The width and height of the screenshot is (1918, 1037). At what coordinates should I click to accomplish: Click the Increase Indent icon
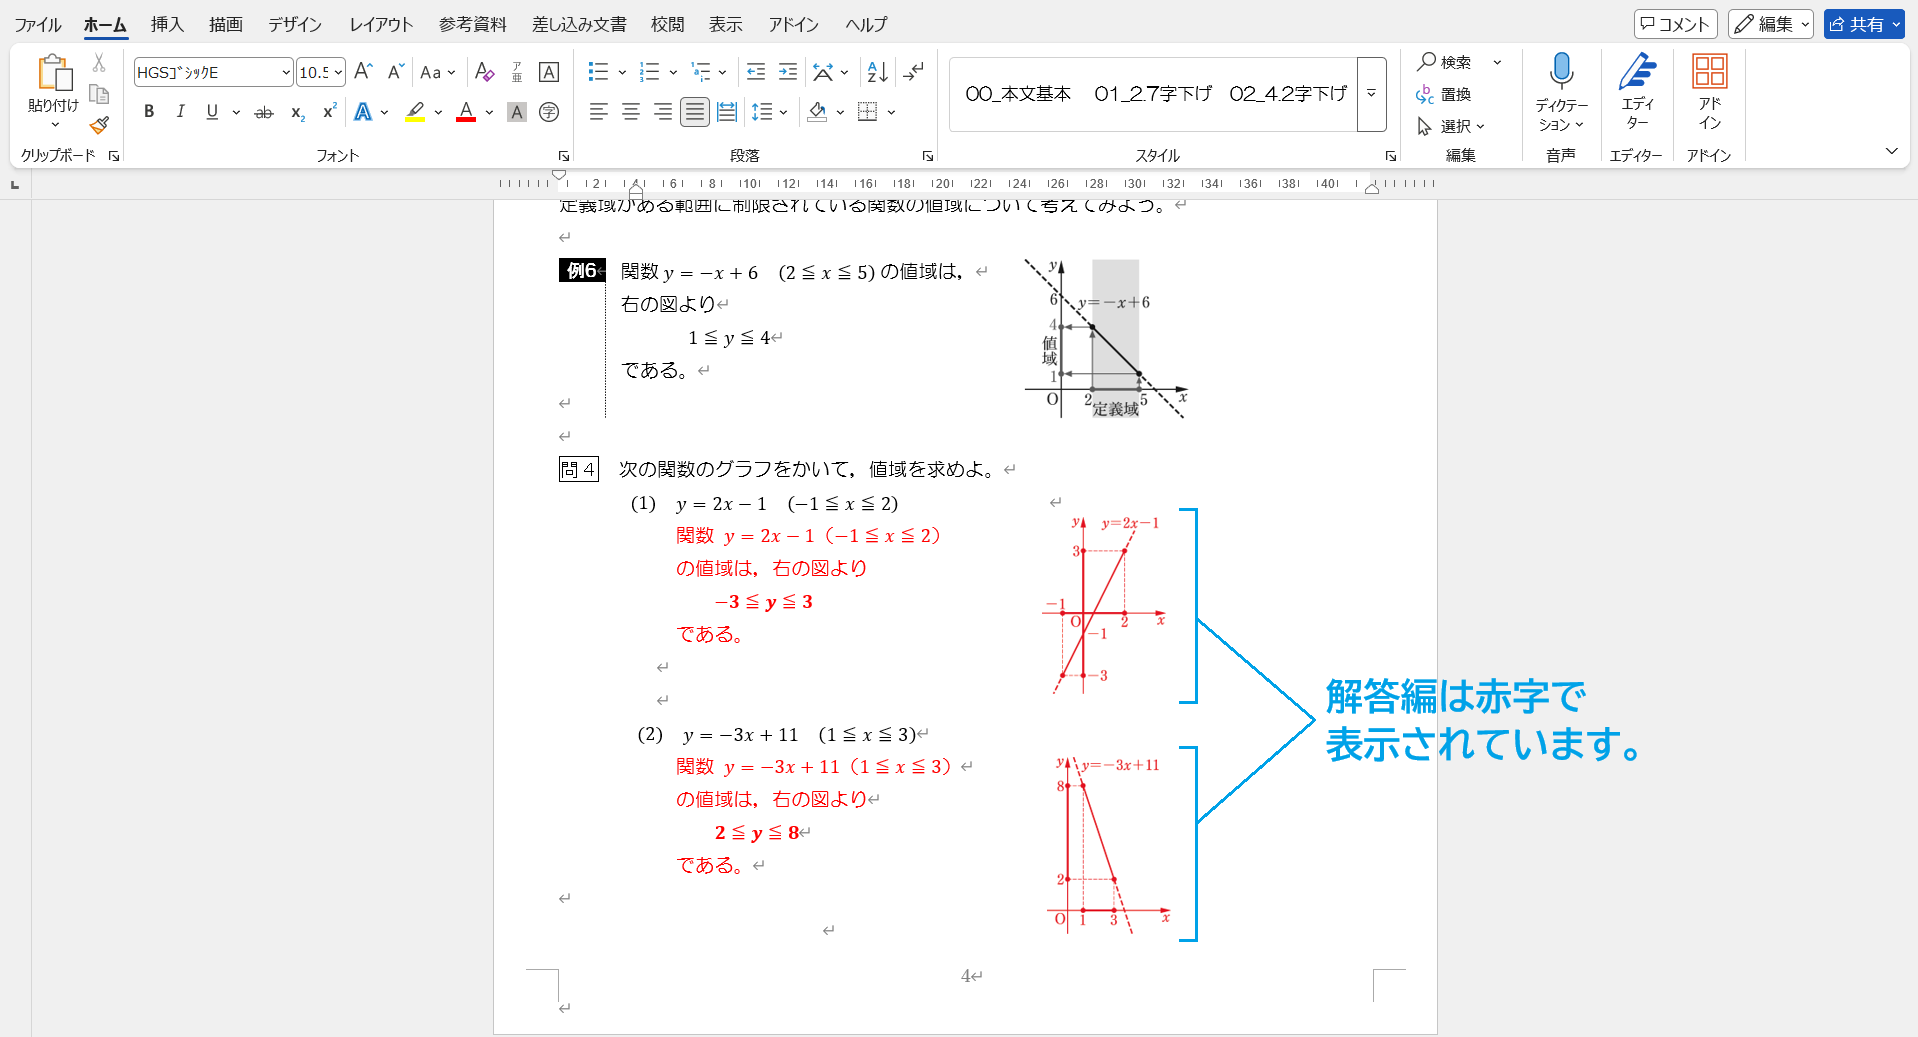[788, 72]
